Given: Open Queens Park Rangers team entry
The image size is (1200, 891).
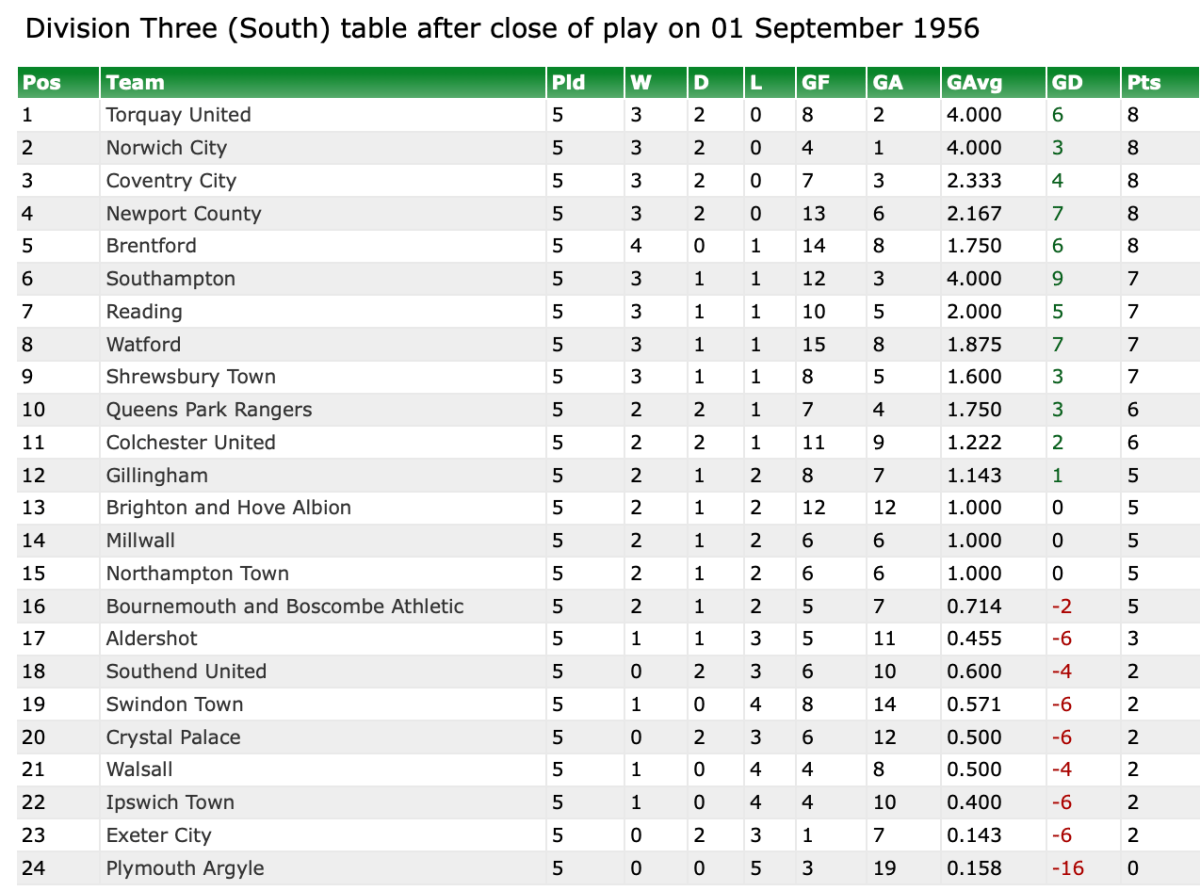Looking at the screenshot, I should pyautogui.click(x=209, y=410).
